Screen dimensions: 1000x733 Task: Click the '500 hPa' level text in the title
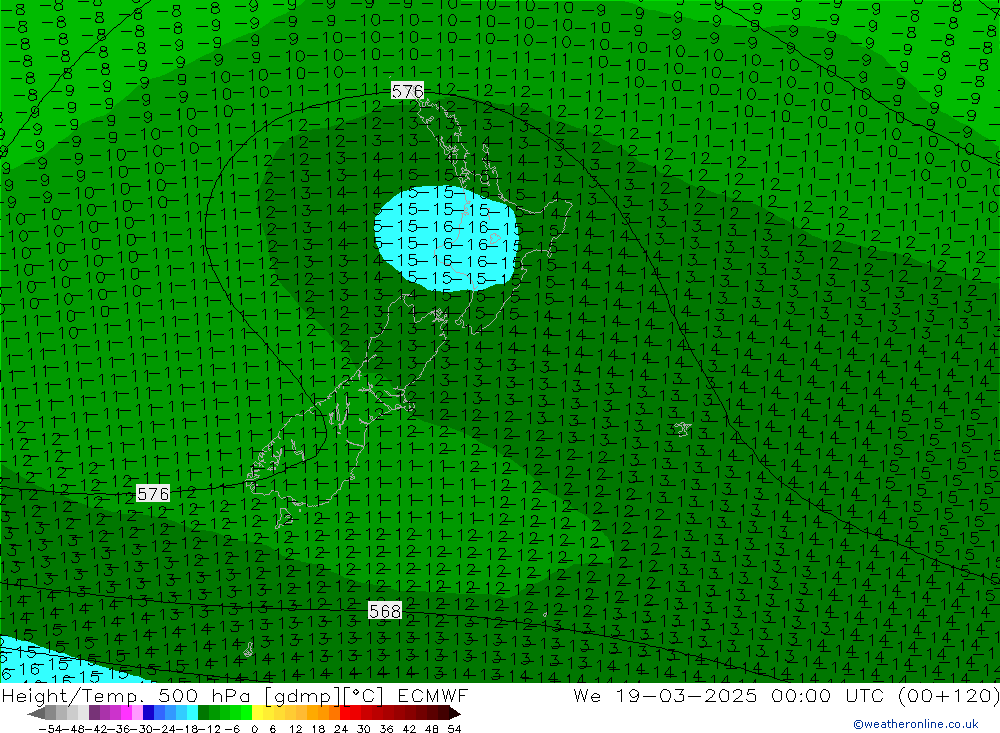click(203, 695)
